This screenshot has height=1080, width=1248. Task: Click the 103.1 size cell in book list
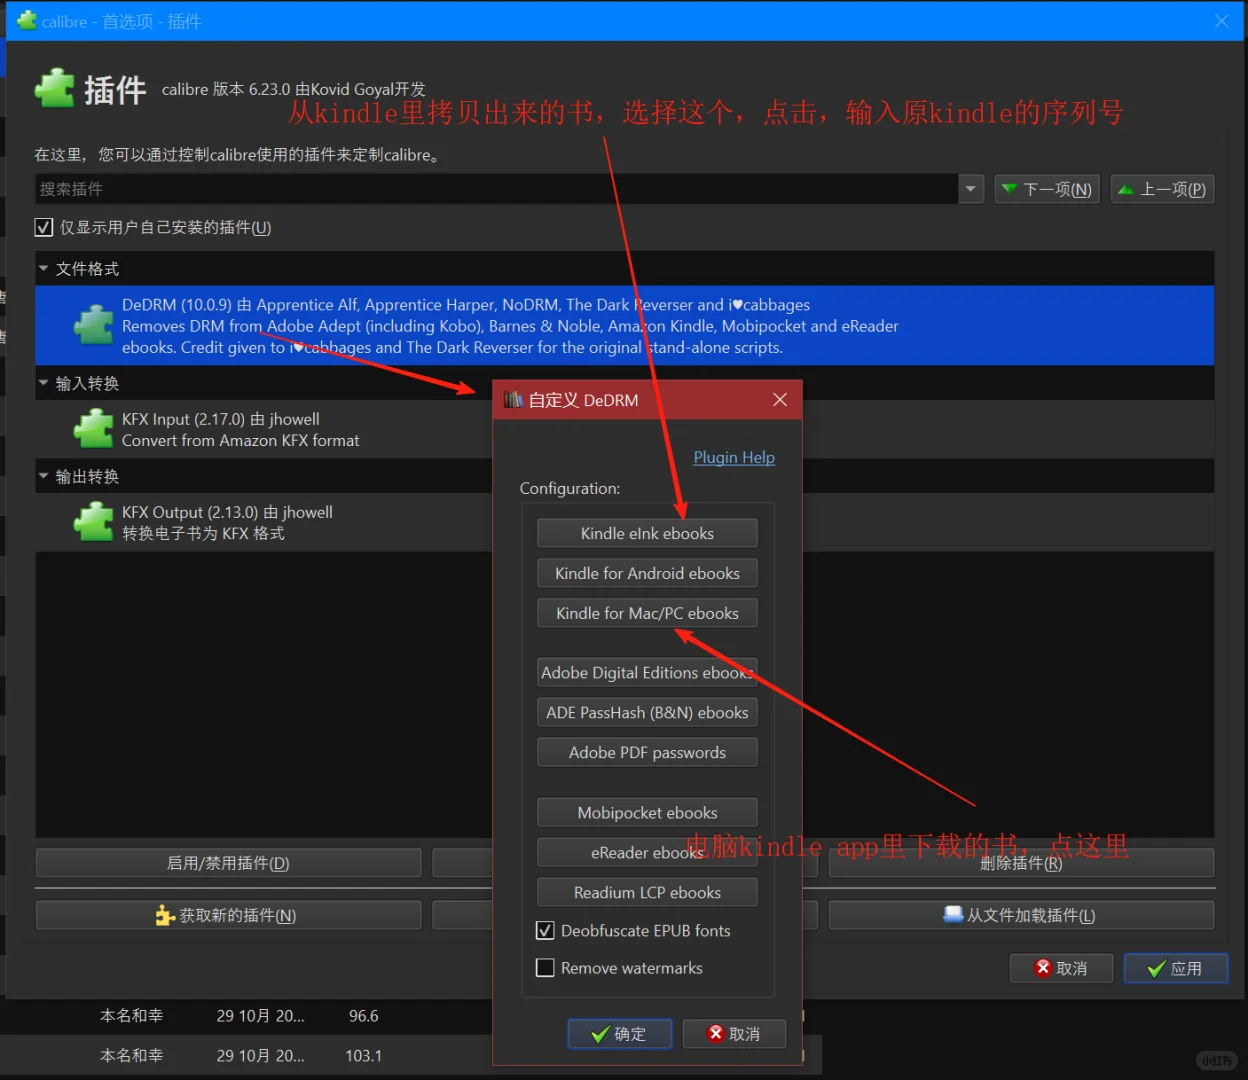coord(364,1056)
